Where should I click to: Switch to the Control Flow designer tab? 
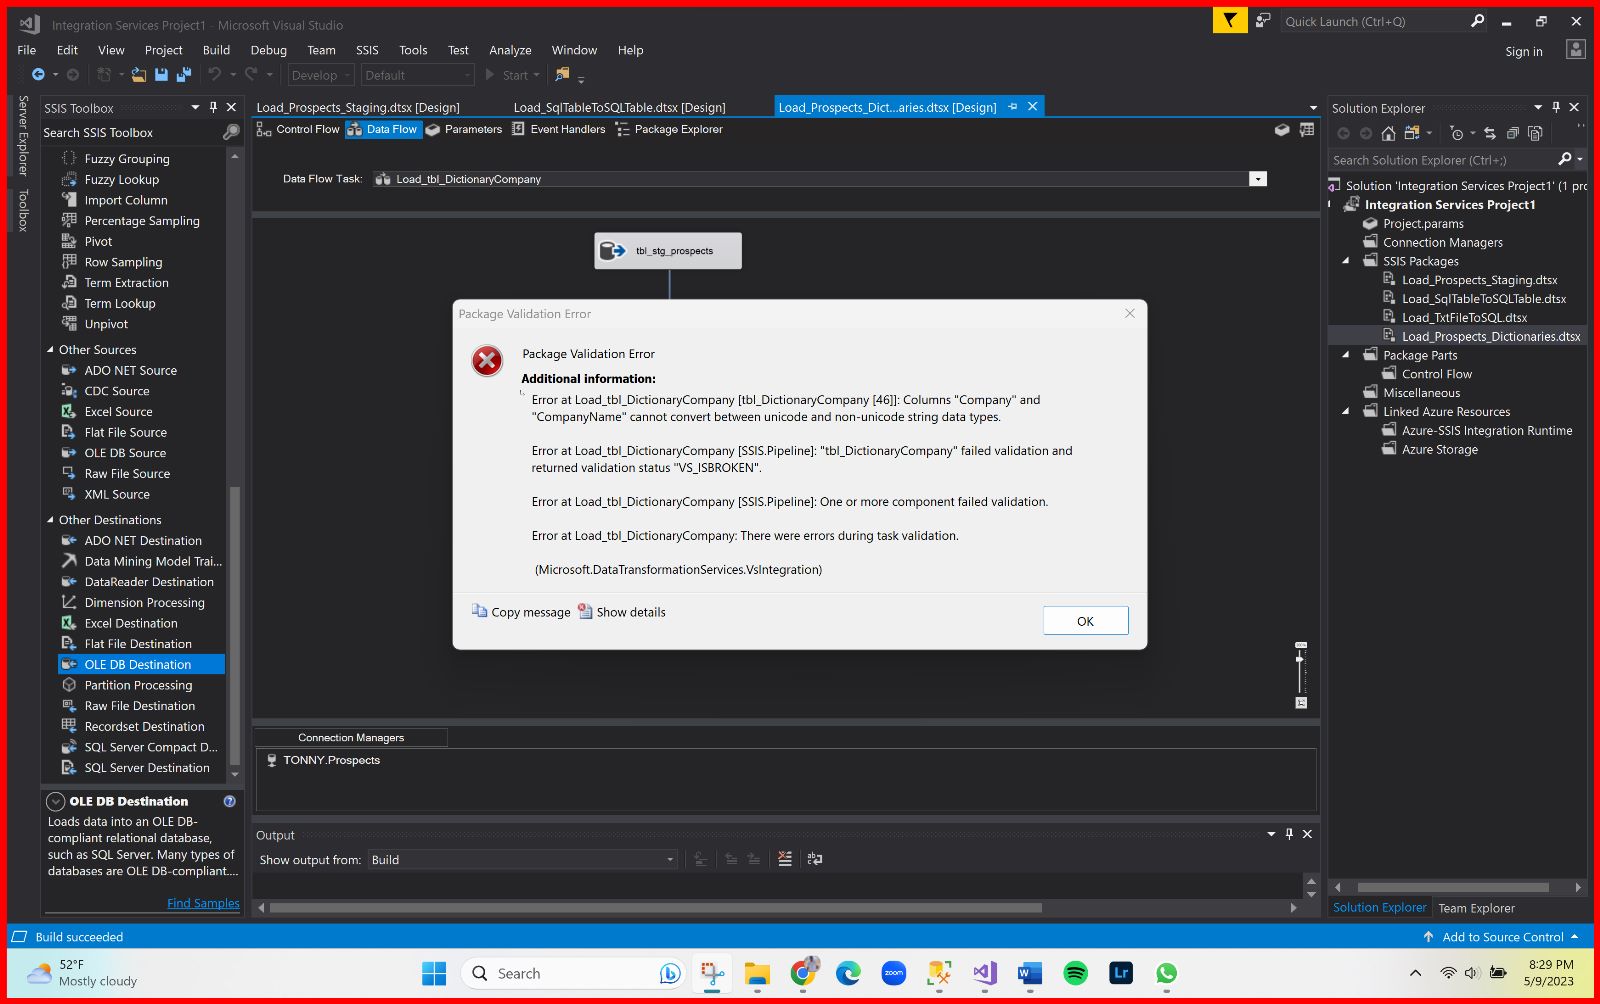click(298, 129)
